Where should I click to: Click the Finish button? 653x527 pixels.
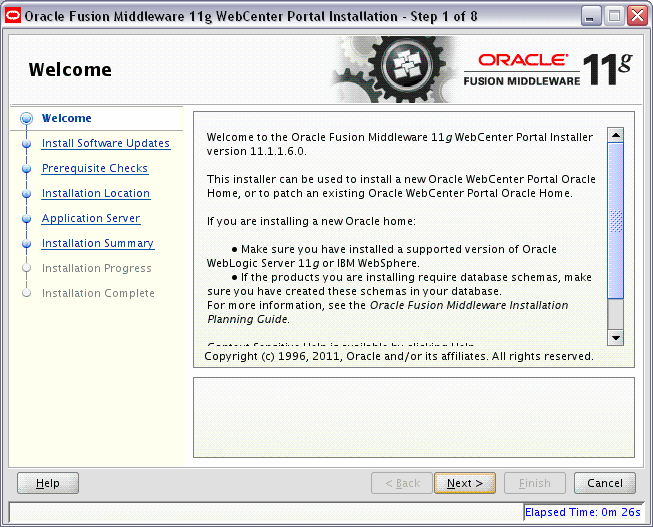pos(535,483)
